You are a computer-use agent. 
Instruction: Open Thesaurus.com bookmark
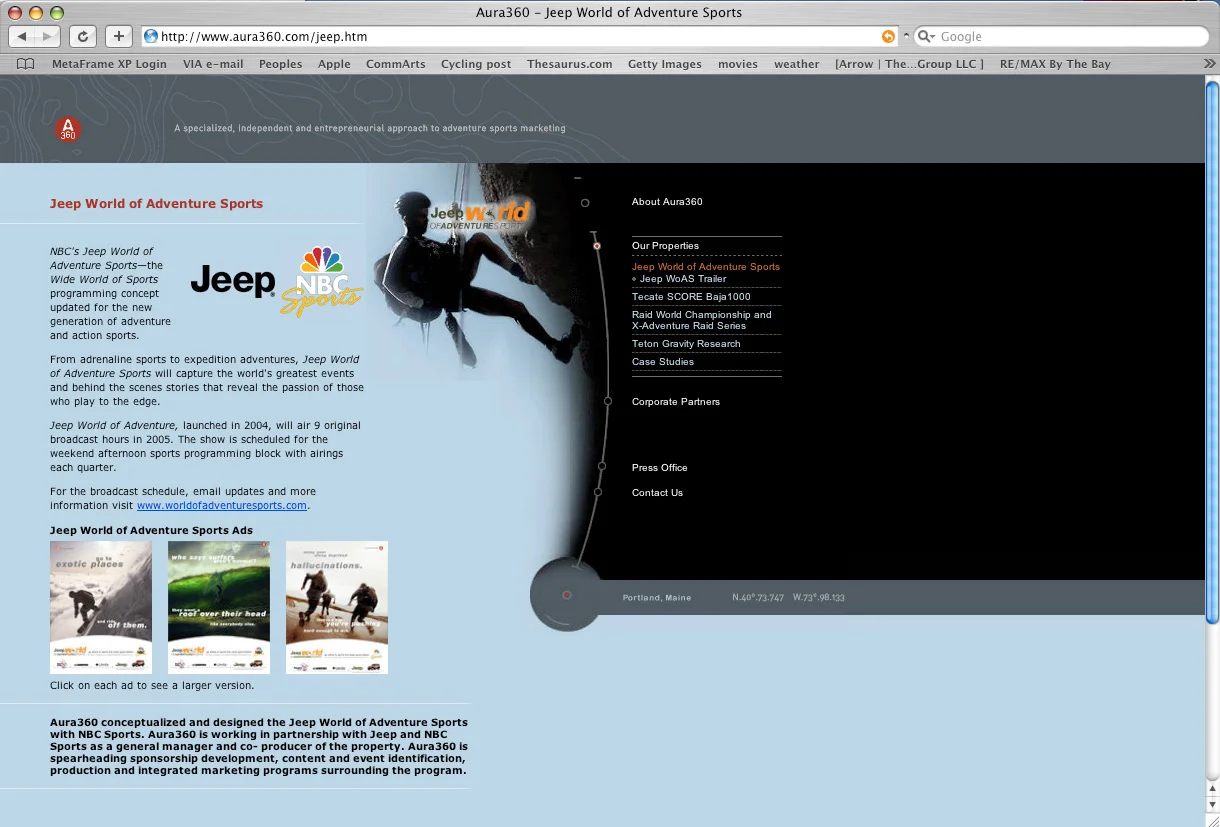pyautogui.click(x=569, y=64)
